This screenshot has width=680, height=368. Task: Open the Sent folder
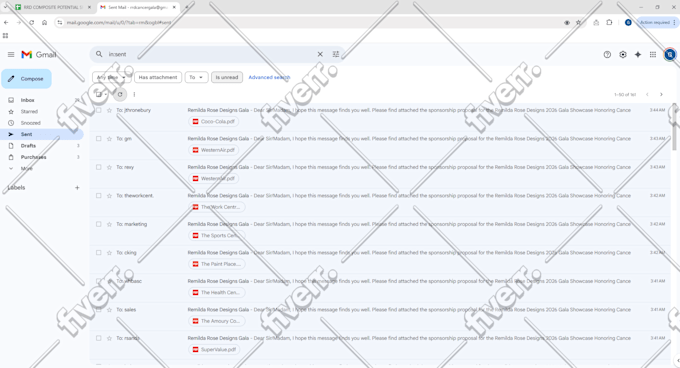[26, 134]
